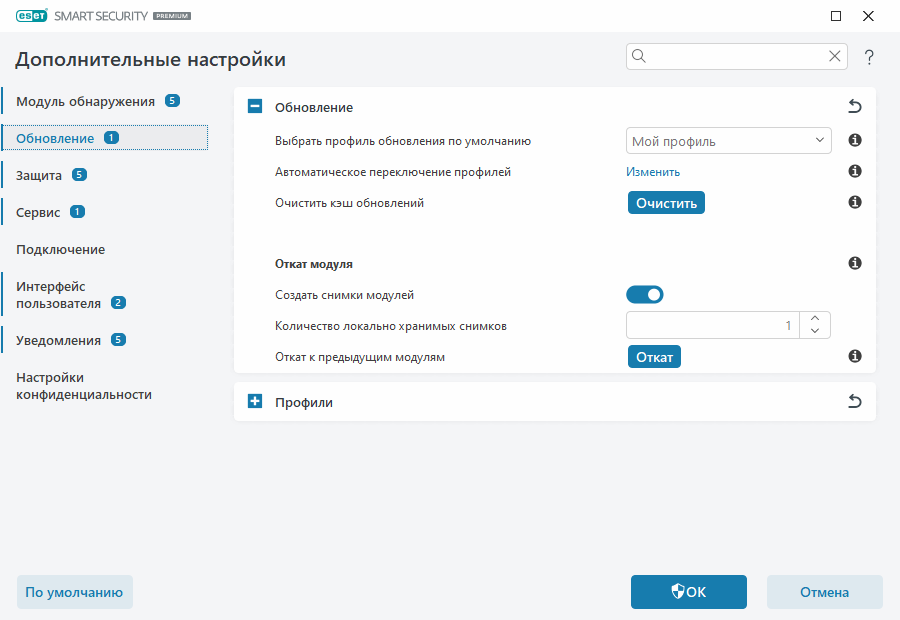Screen dimensions: 900x620
Task: Open the Мой профиль dropdown
Action: click(728, 140)
